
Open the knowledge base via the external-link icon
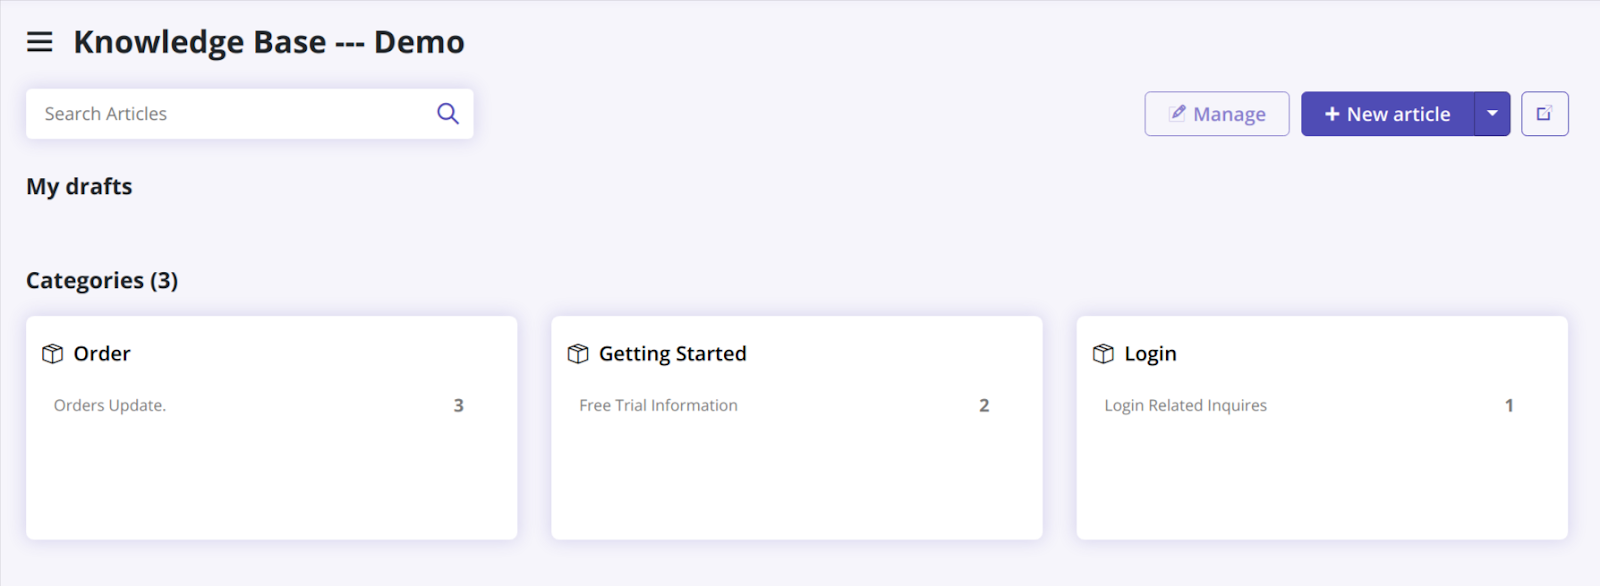pos(1543,113)
